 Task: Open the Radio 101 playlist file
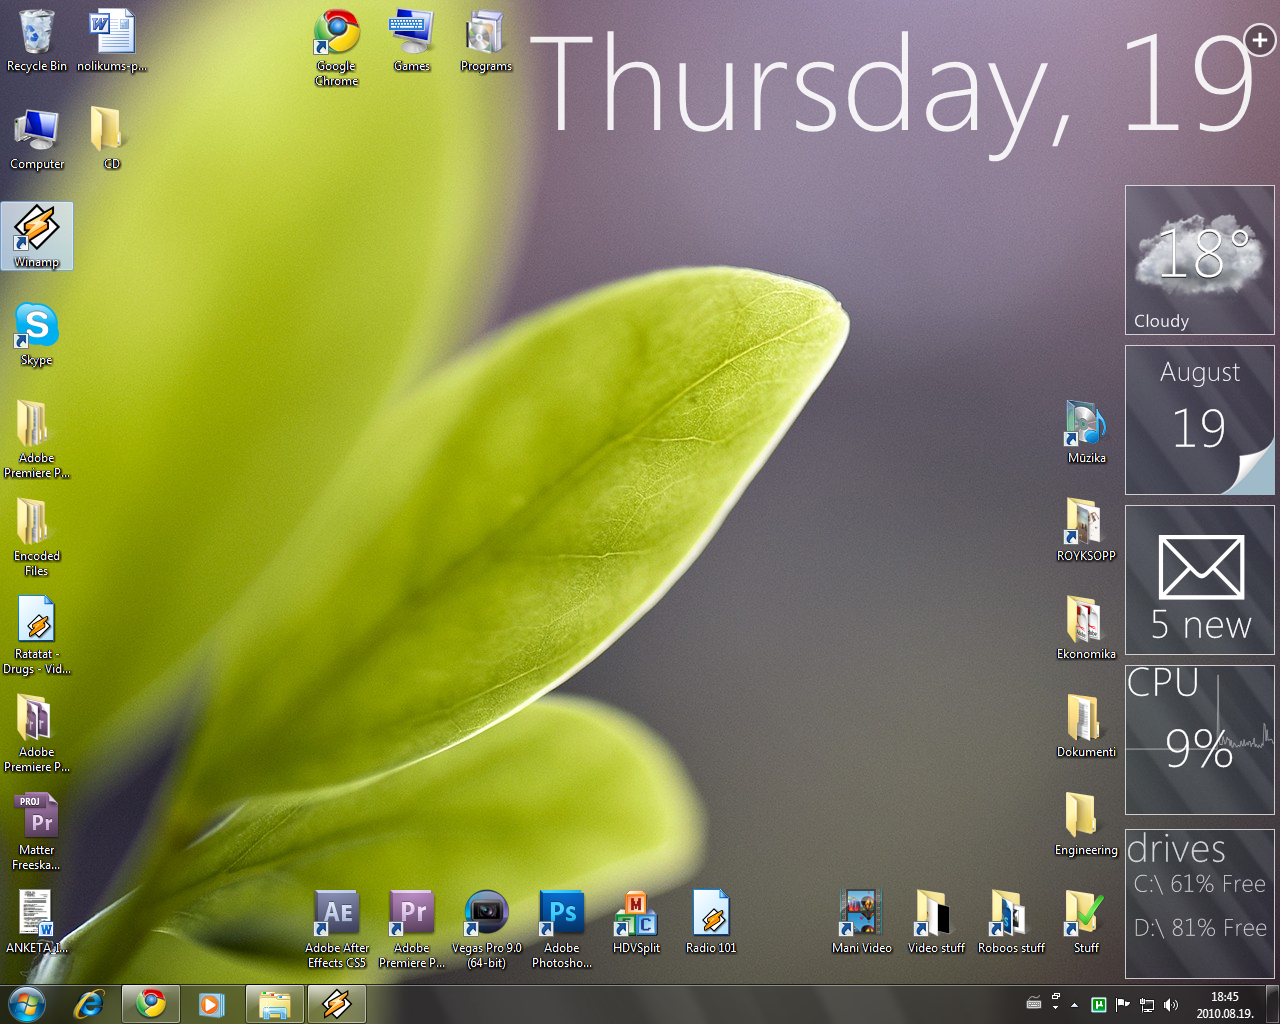711,922
